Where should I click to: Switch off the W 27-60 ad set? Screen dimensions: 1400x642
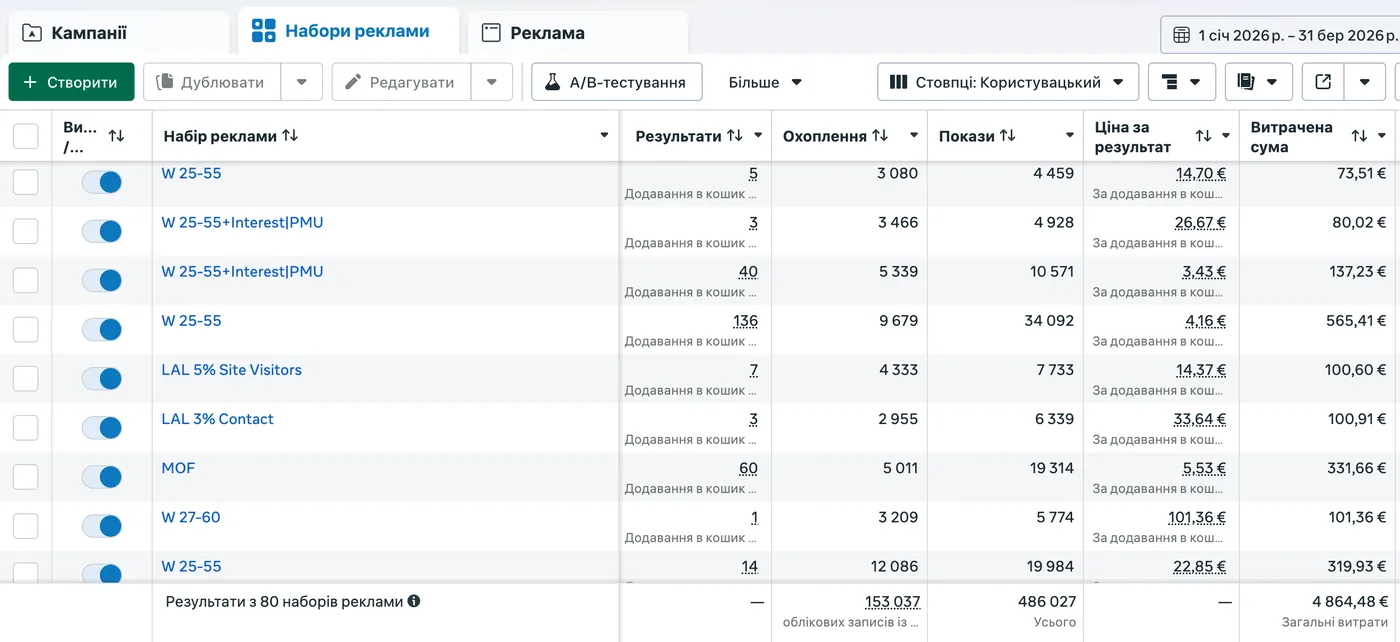pos(102,526)
